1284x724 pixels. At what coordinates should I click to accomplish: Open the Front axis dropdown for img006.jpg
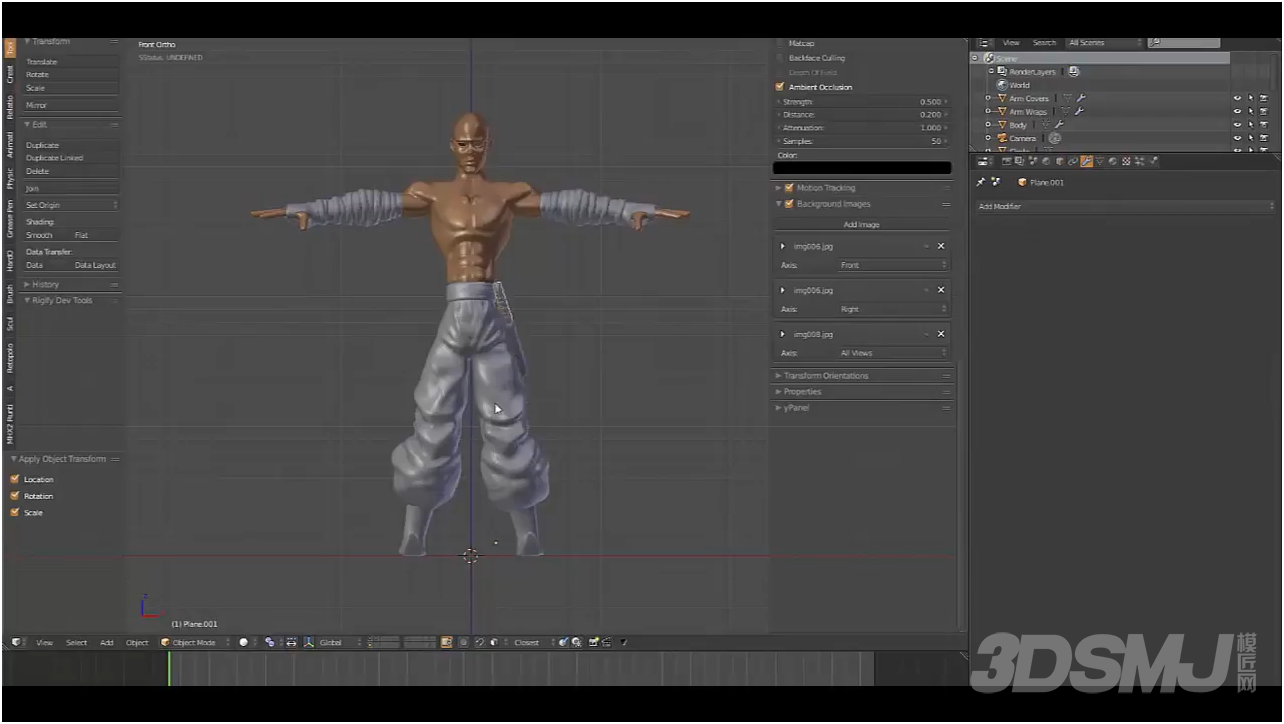pos(892,265)
